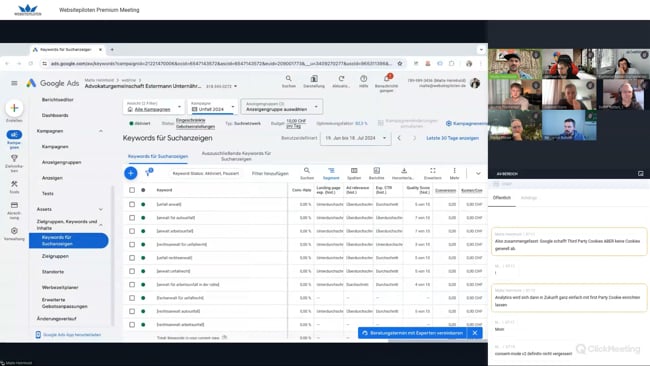Bookmark the page with the star icon

400,63
